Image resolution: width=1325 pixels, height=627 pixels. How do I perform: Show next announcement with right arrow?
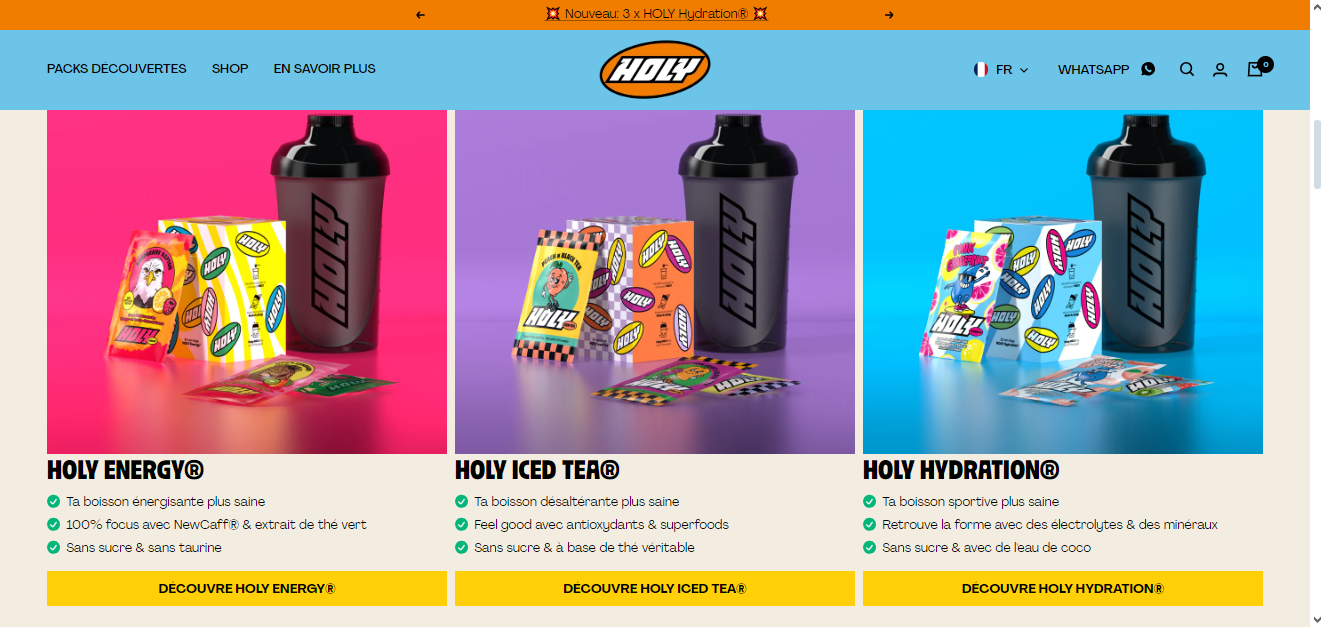[889, 15]
